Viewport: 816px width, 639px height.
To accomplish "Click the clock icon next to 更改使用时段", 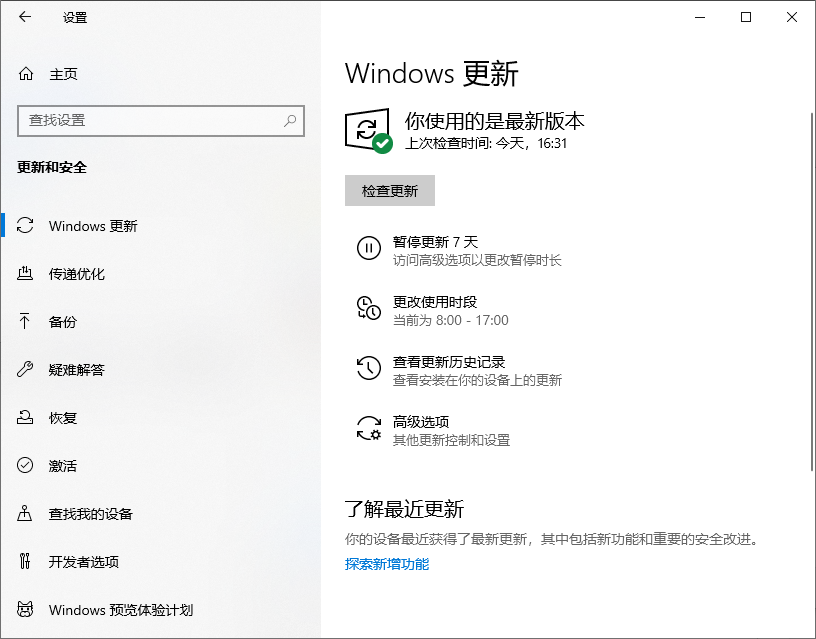I will (368, 308).
